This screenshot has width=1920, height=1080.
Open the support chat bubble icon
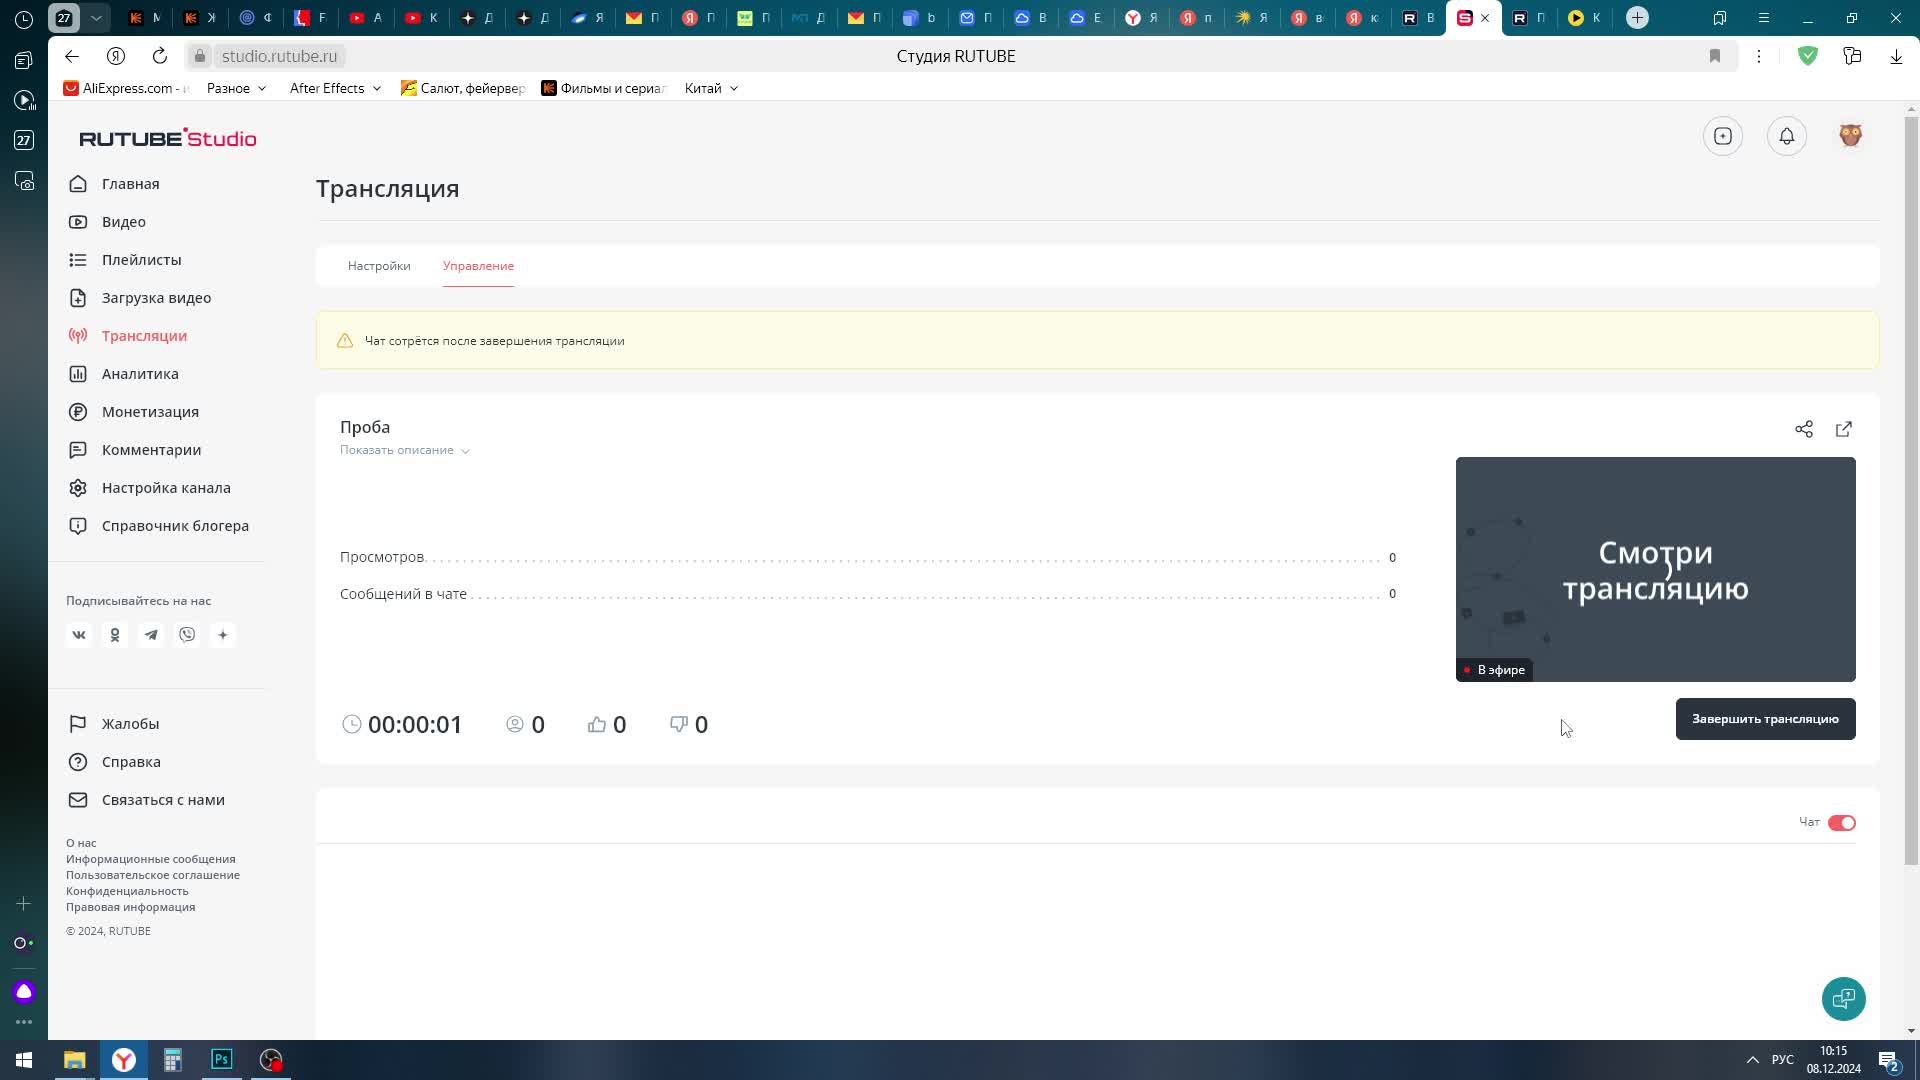(x=1843, y=998)
